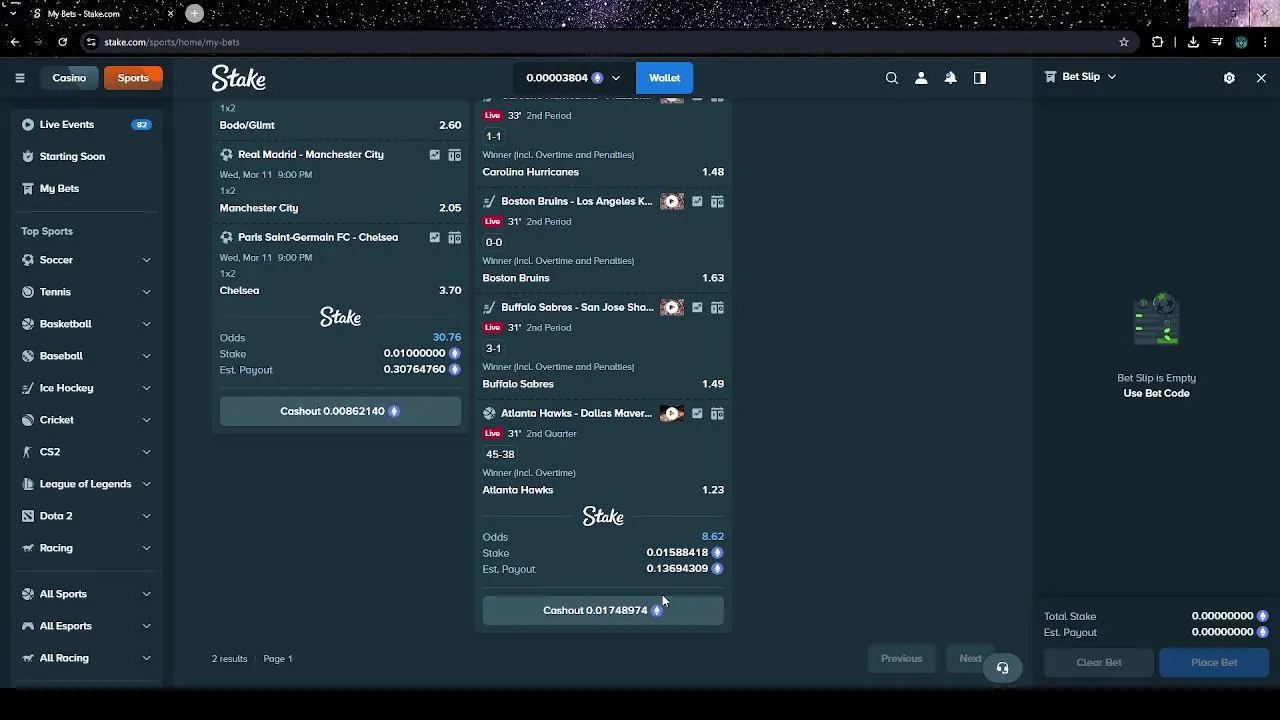
Task: Bookmark this page star icon
Action: pyautogui.click(x=1124, y=42)
